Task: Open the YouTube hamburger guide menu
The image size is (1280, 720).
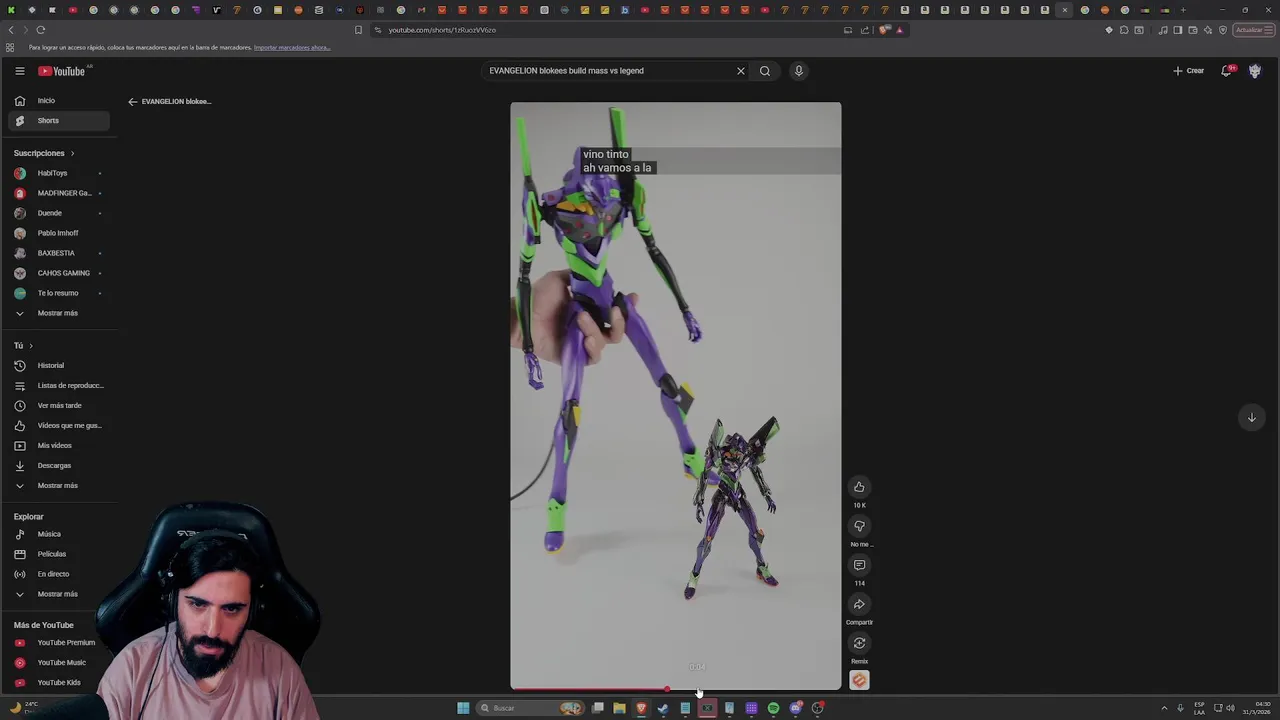Action: coord(19,71)
